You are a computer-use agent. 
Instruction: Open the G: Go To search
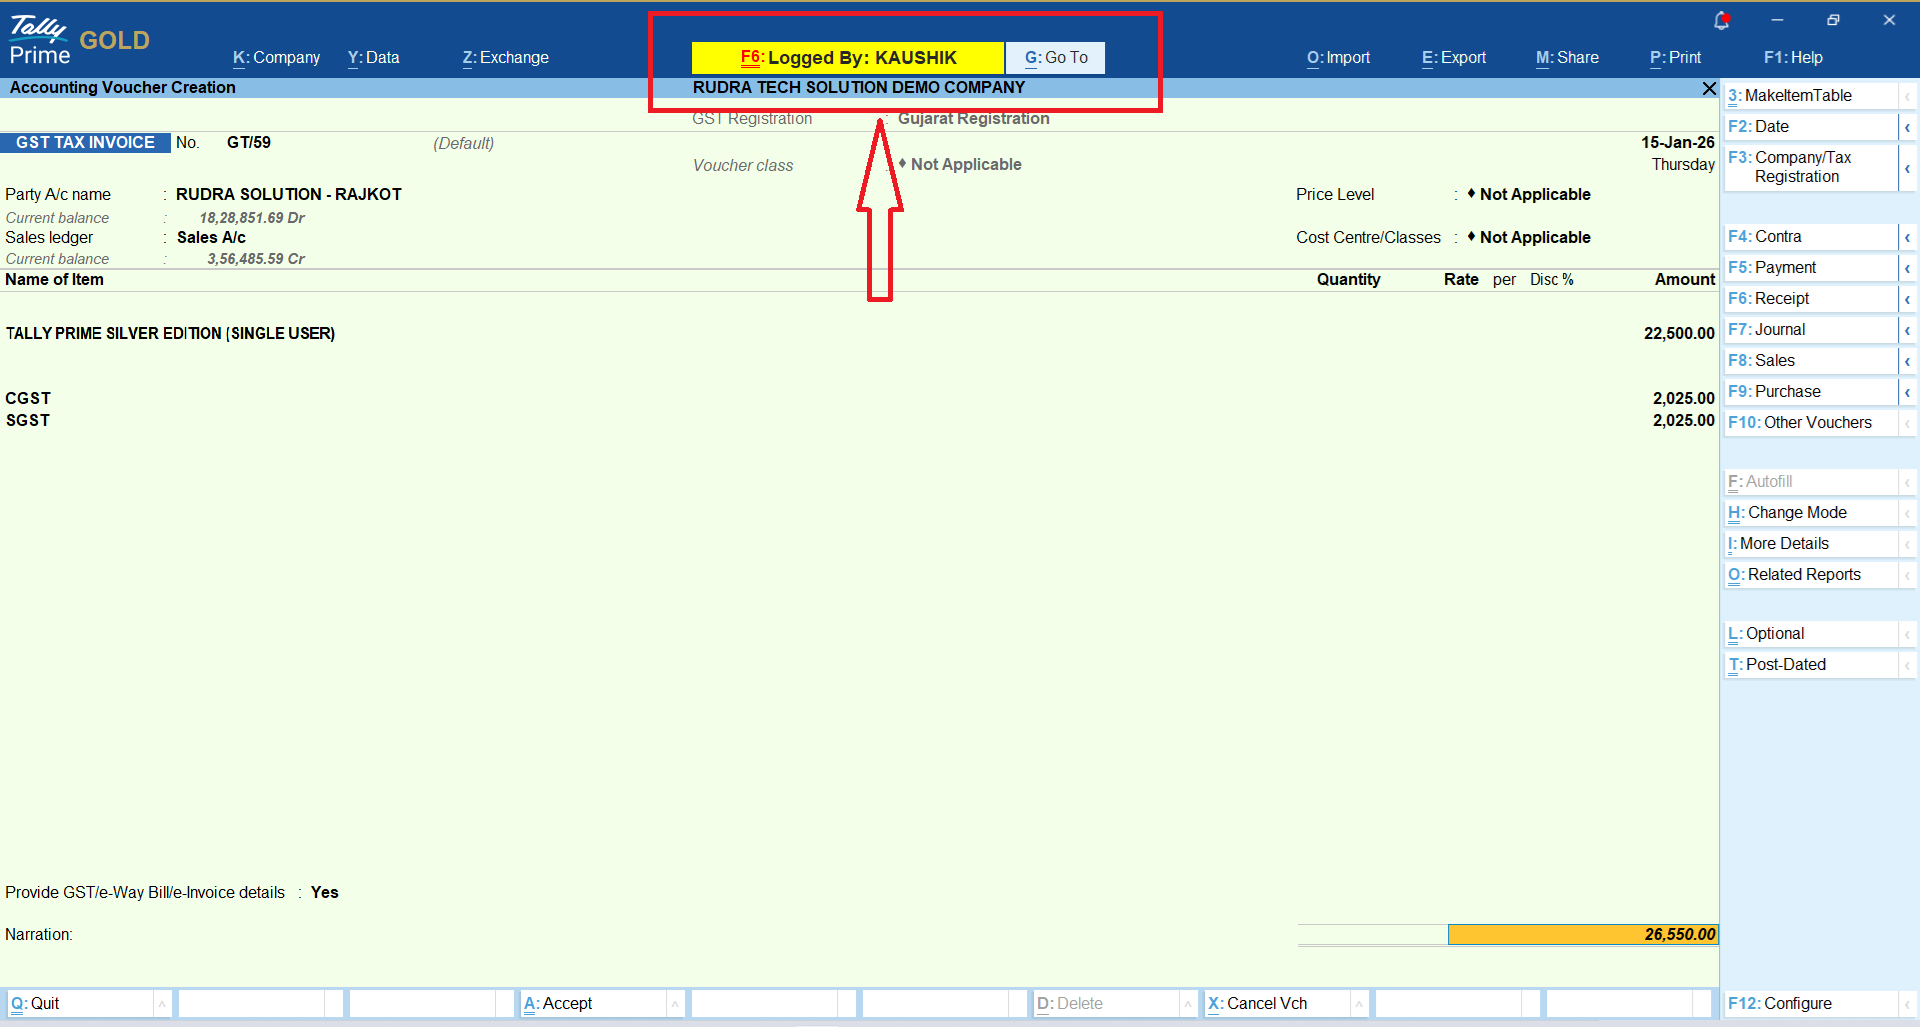pos(1055,58)
